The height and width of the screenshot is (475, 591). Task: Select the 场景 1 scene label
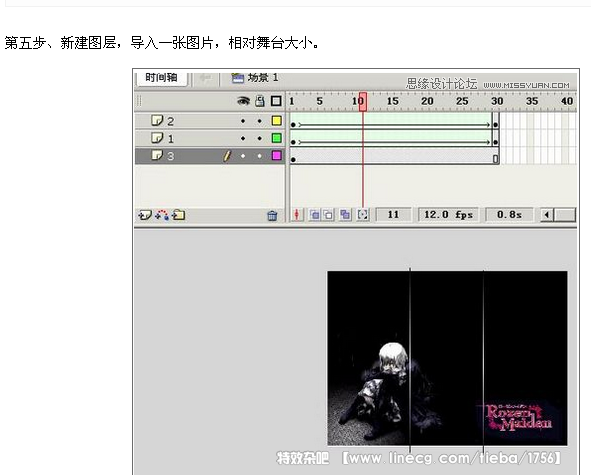[x=263, y=78]
